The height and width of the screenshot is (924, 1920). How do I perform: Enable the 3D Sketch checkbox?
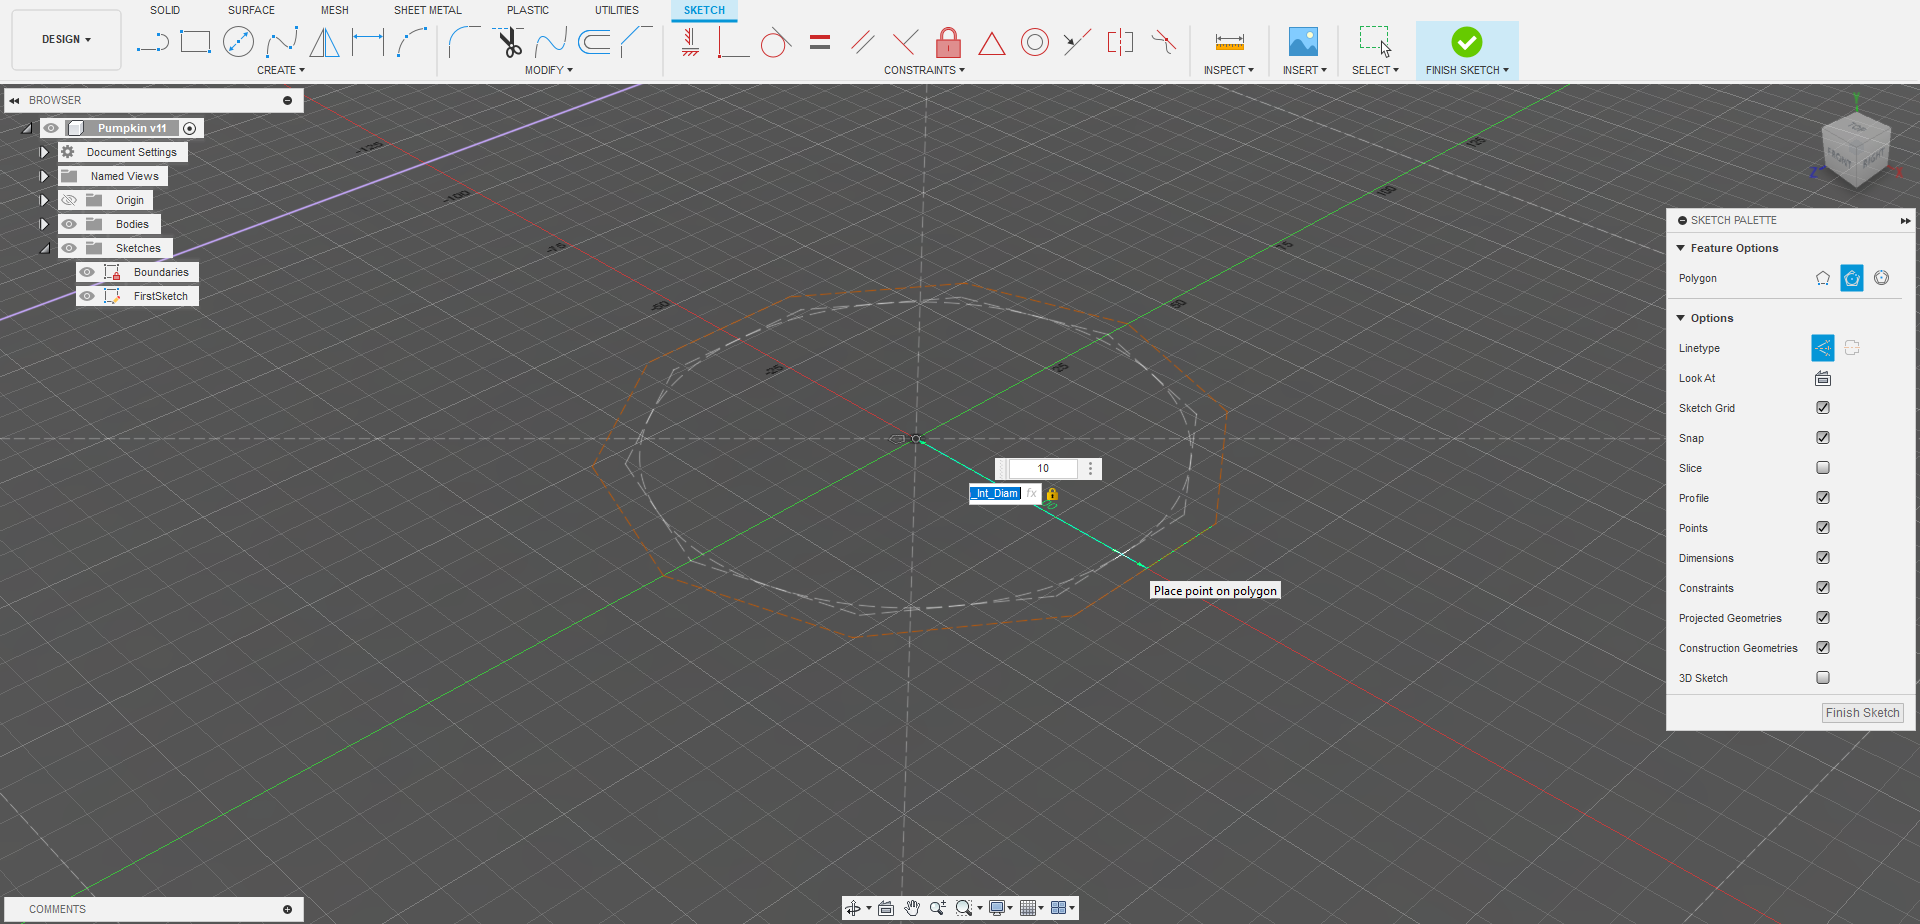tap(1823, 678)
